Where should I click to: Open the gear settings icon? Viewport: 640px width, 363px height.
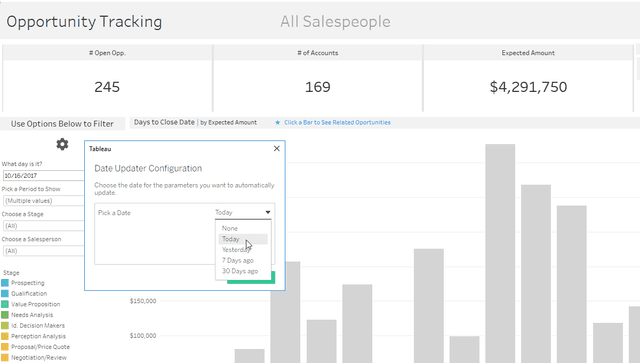click(x=62, y=144)
